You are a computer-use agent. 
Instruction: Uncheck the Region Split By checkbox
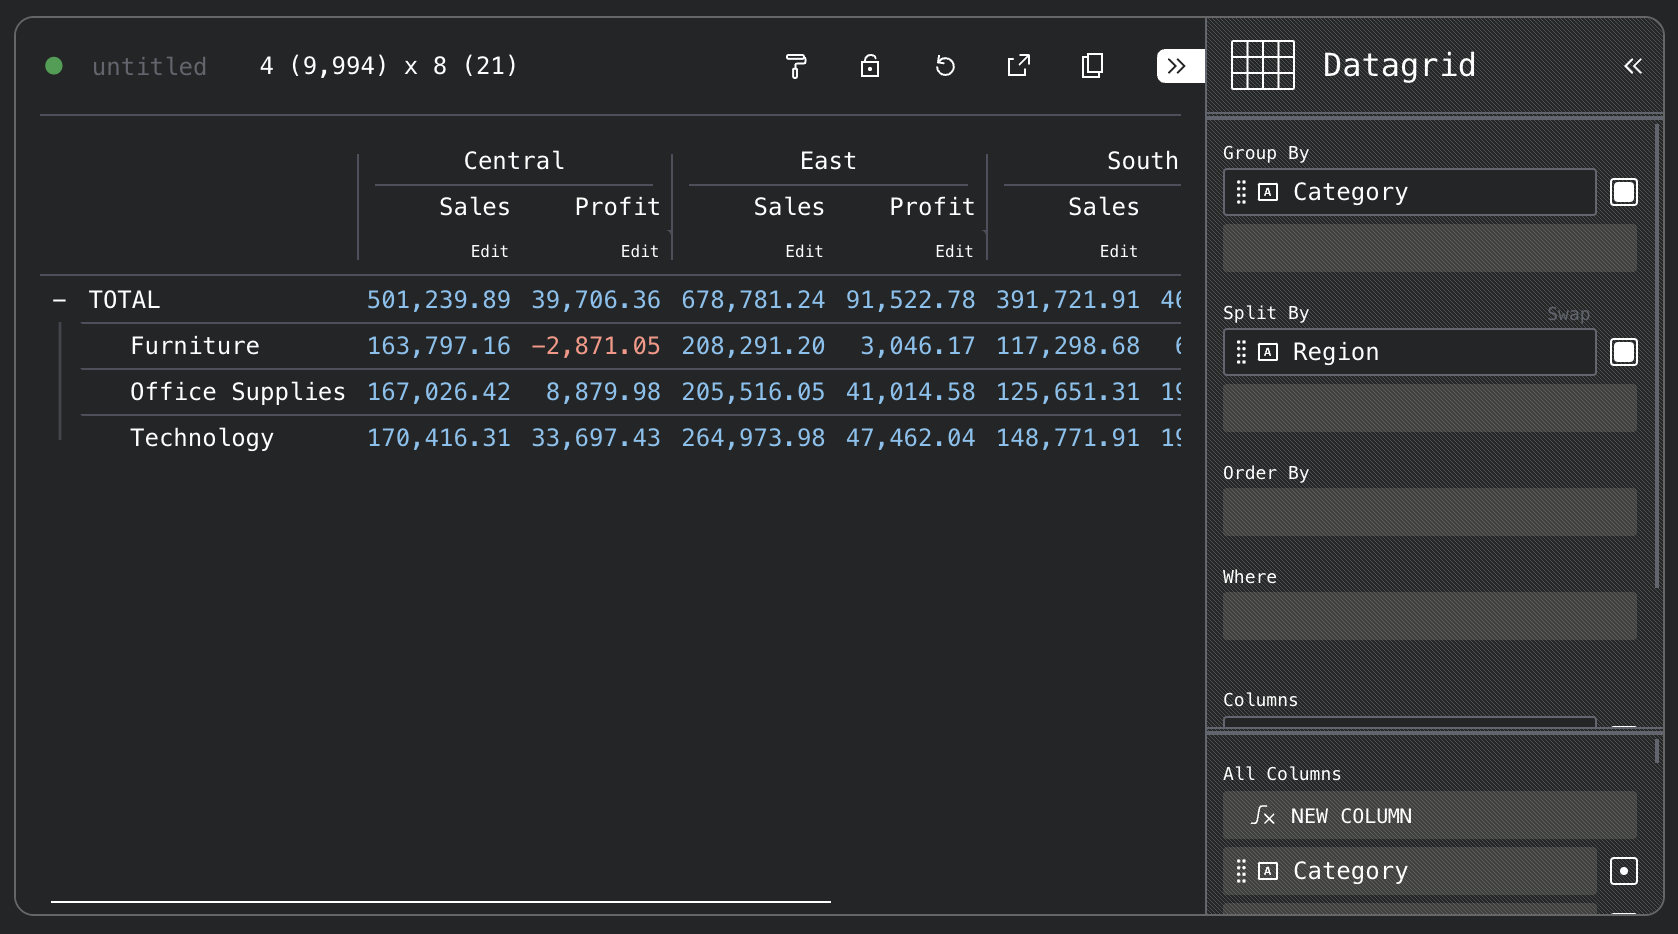(x=1624, y=352)
